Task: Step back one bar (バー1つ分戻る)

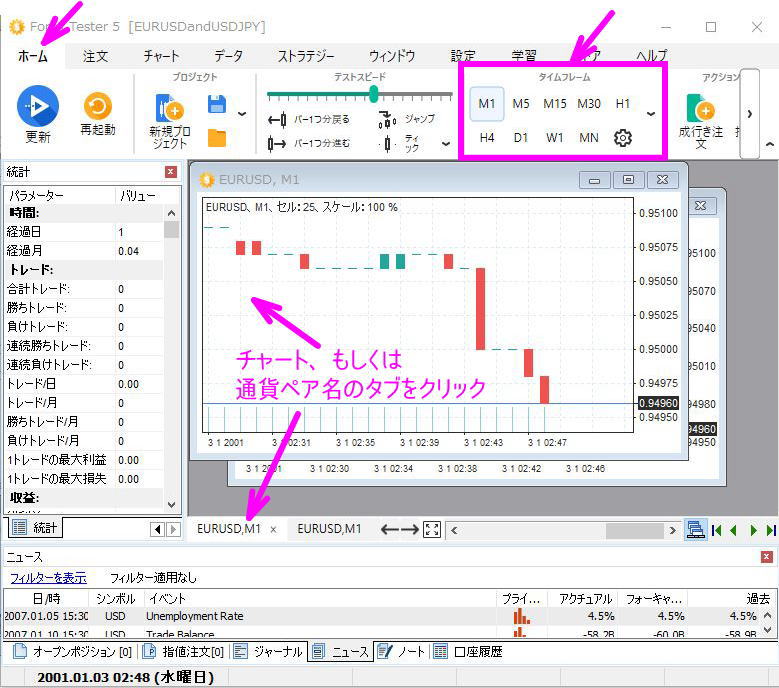Action: [x=309, y=120]
